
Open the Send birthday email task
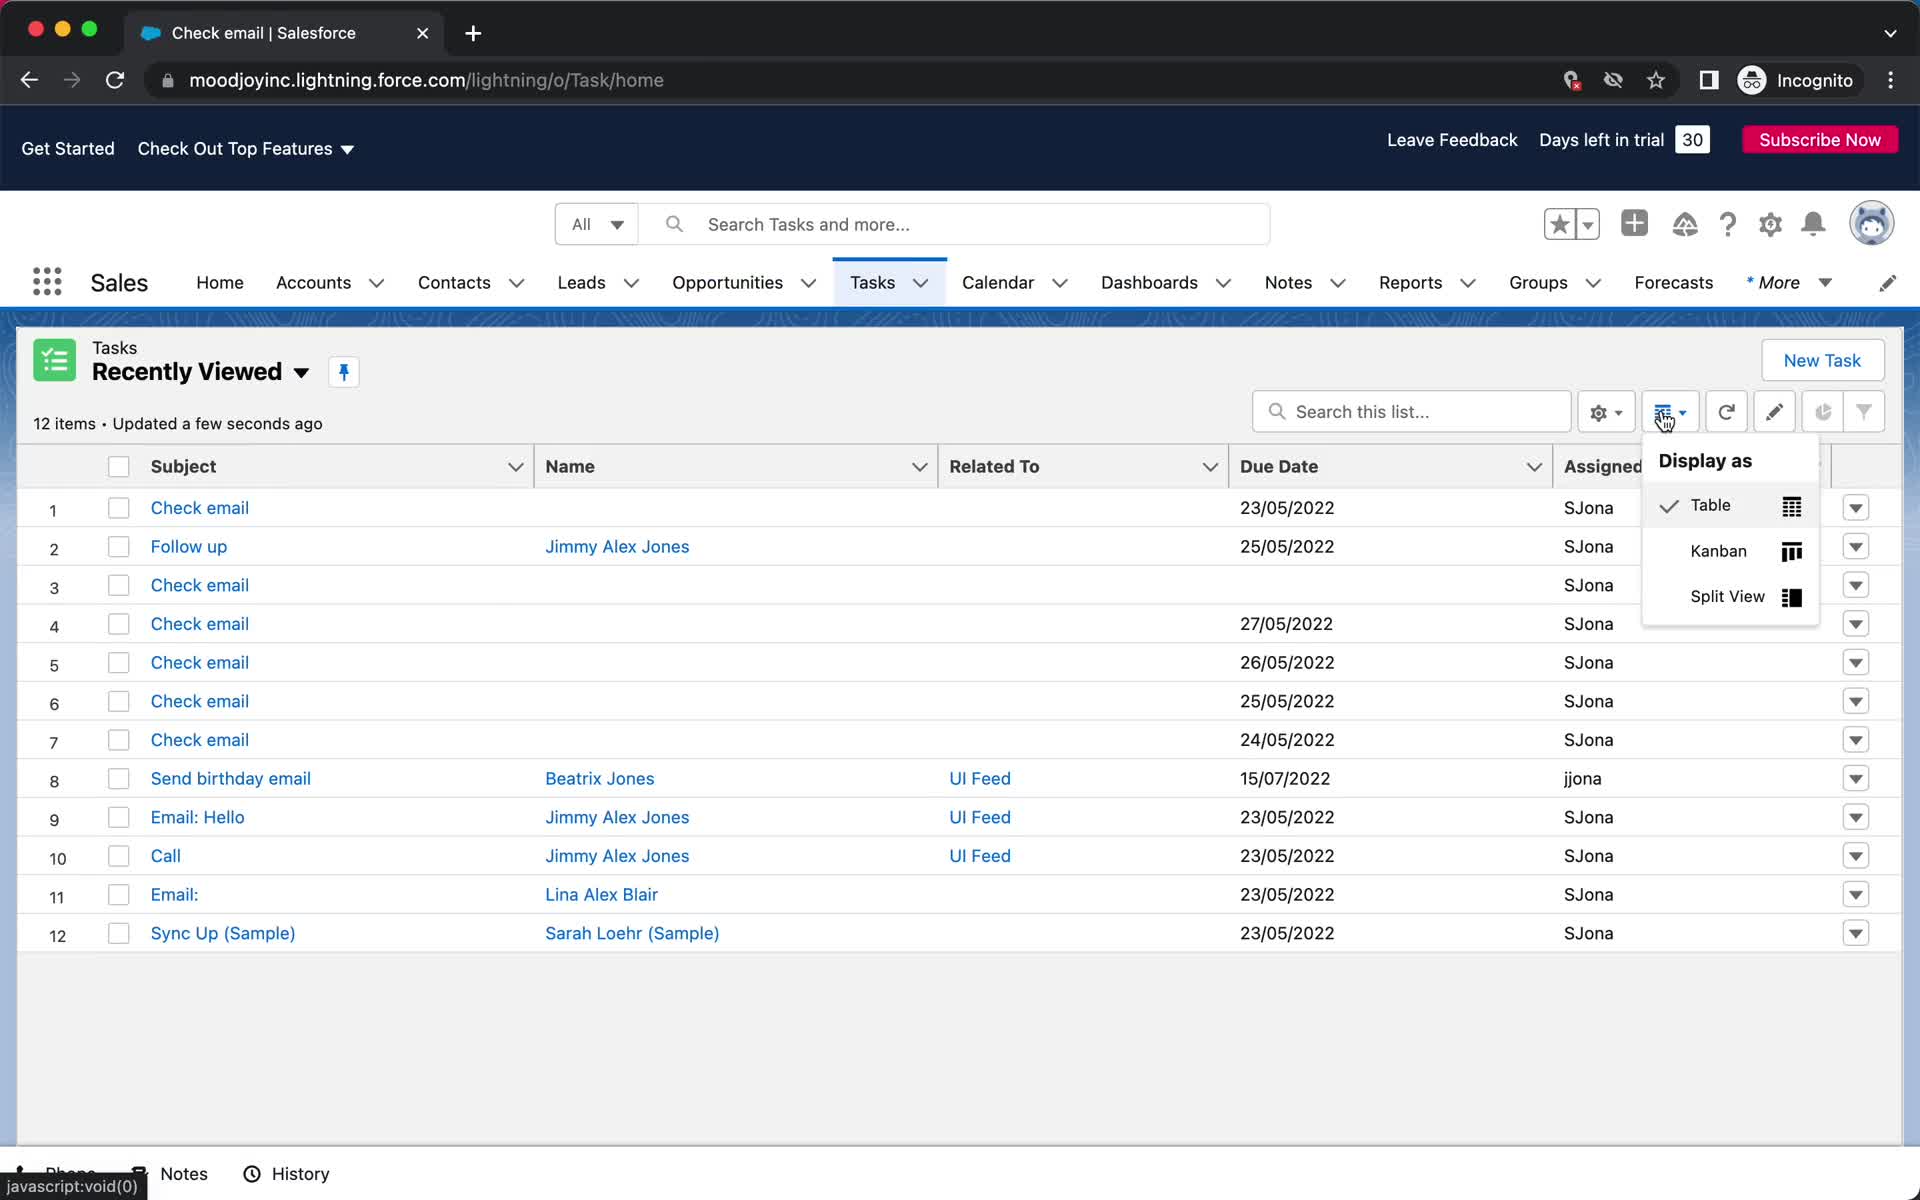click(x=231, y=779)
